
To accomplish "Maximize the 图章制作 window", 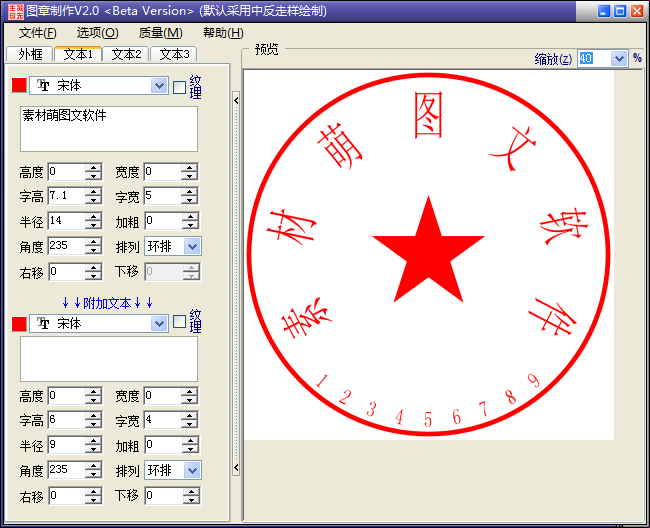I will [620, 11].
